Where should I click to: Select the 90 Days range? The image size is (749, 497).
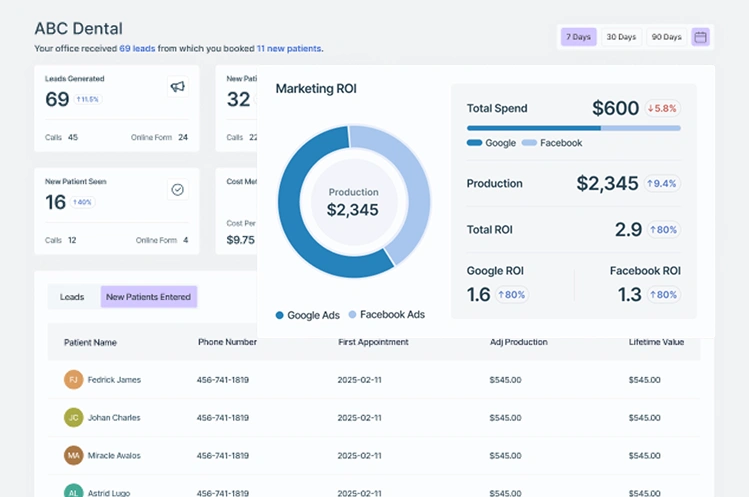(x=666, y=37)
